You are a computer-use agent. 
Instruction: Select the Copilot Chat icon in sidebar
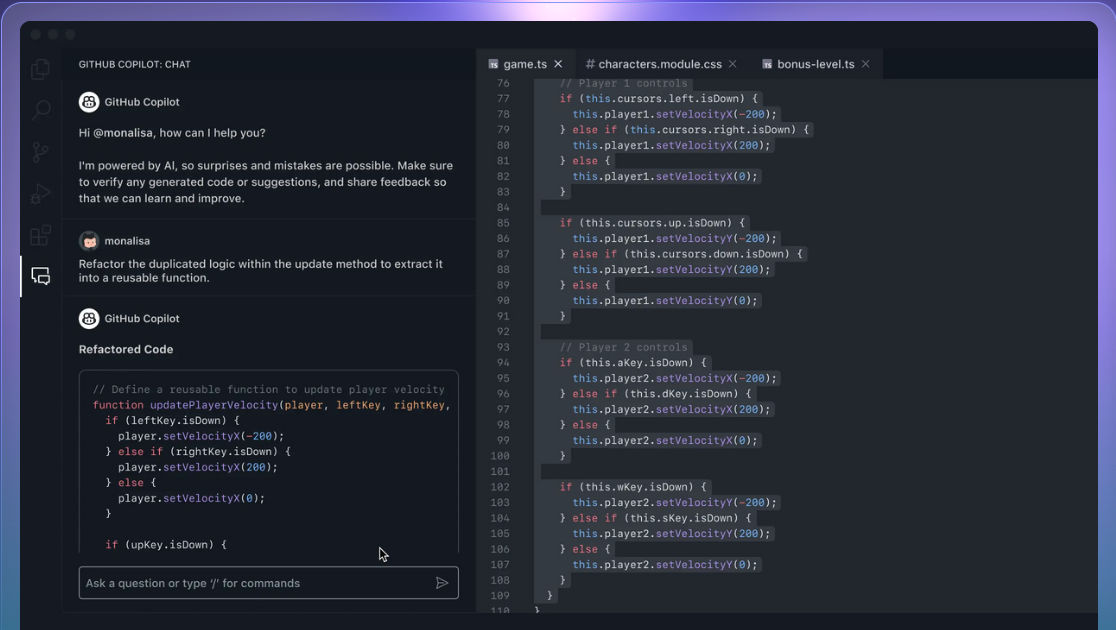point(41,276)
